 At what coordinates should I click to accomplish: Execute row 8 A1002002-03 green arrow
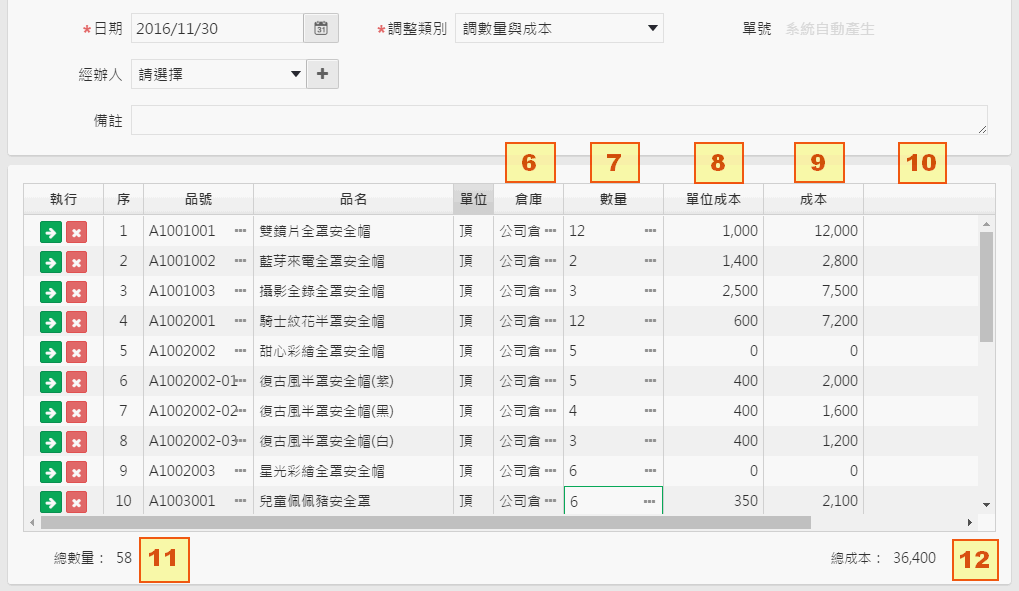tap(51, 442)
